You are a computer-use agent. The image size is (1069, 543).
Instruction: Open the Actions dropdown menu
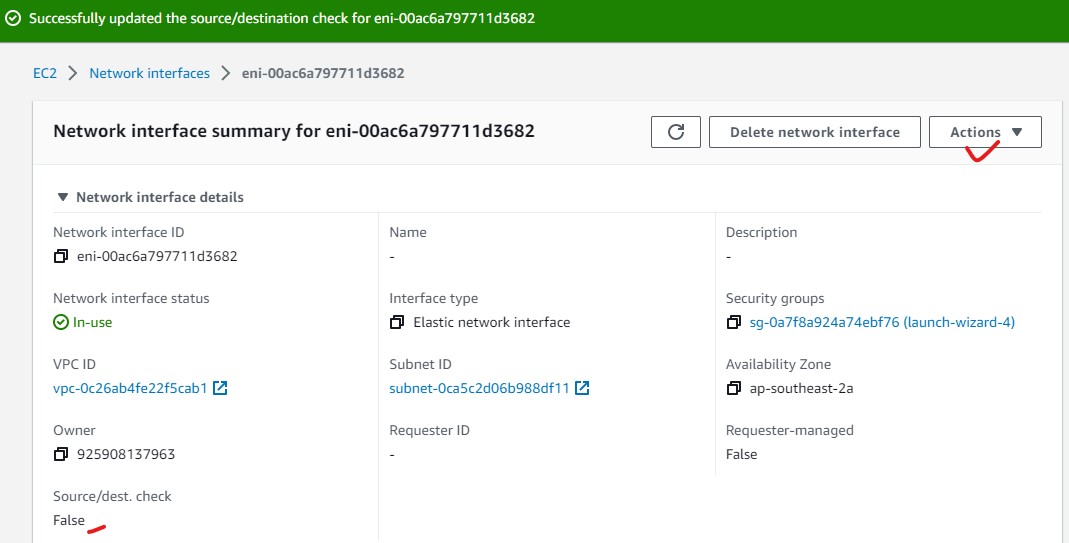(985, 132)
